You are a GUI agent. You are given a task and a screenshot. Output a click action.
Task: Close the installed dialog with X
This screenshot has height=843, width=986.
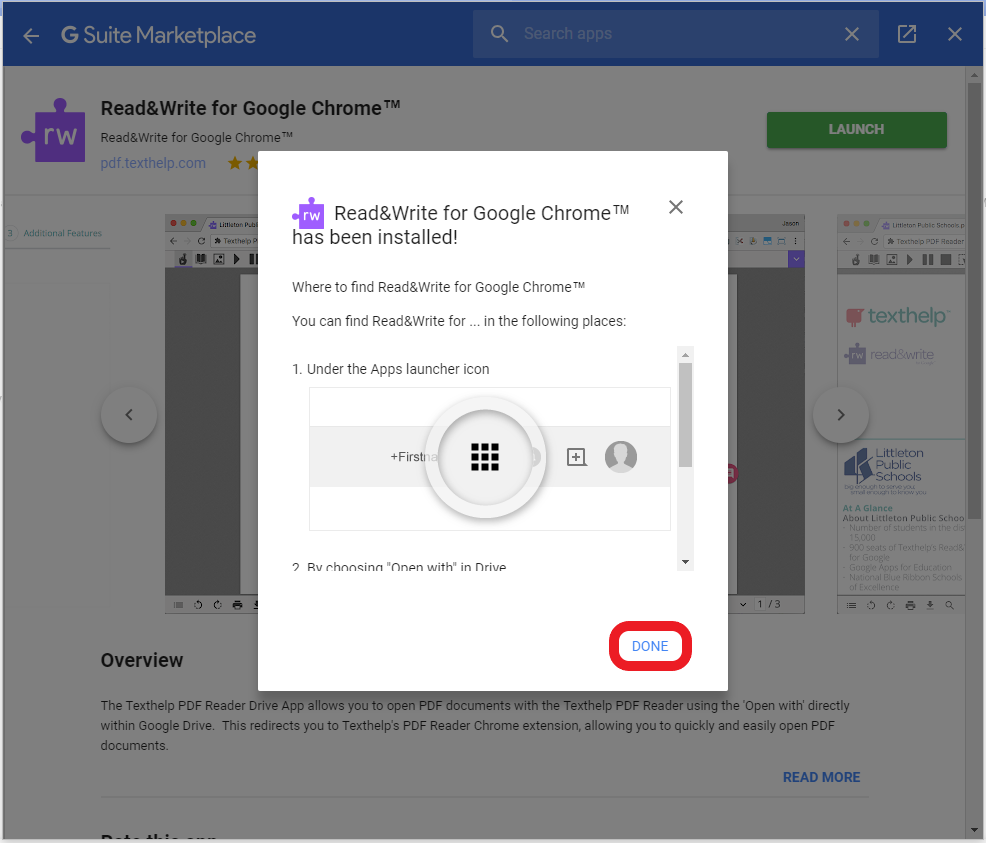(675, 207)
